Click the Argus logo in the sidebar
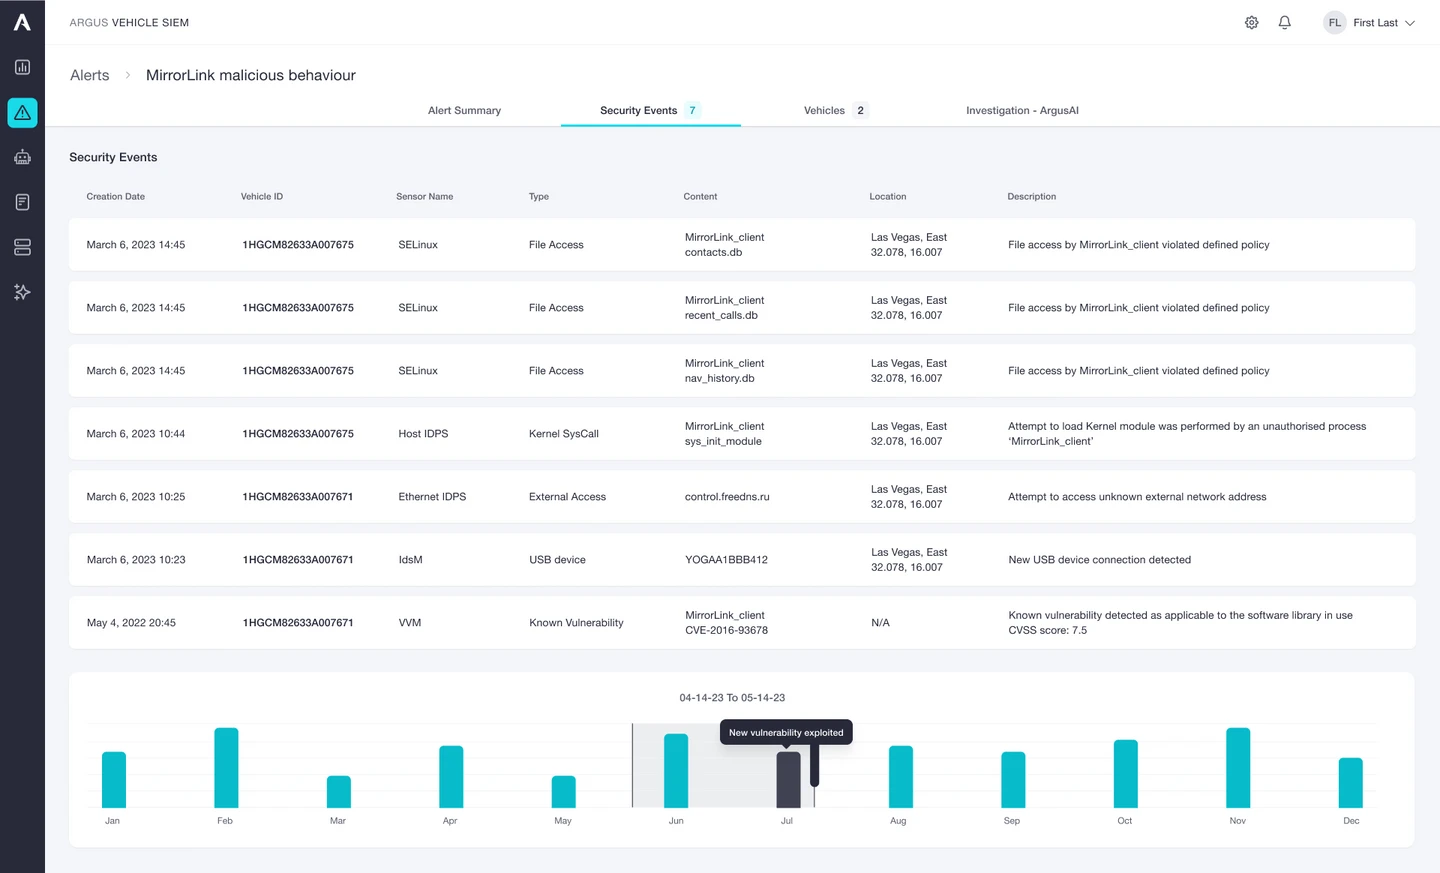 point(22,22)
